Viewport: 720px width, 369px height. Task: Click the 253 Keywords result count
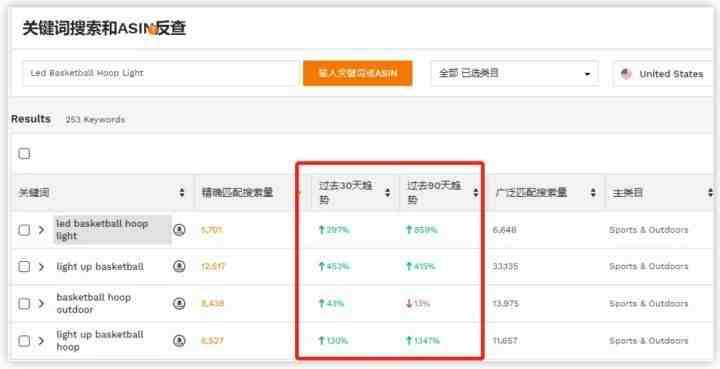pyautogui.click(x=95, y=120)
